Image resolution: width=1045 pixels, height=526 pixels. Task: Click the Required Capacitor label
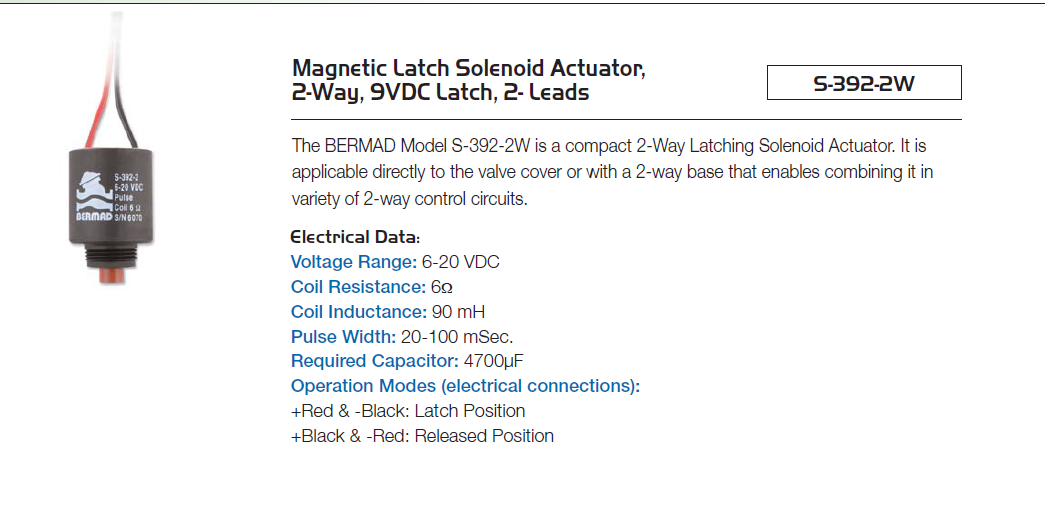coord(375,361)
